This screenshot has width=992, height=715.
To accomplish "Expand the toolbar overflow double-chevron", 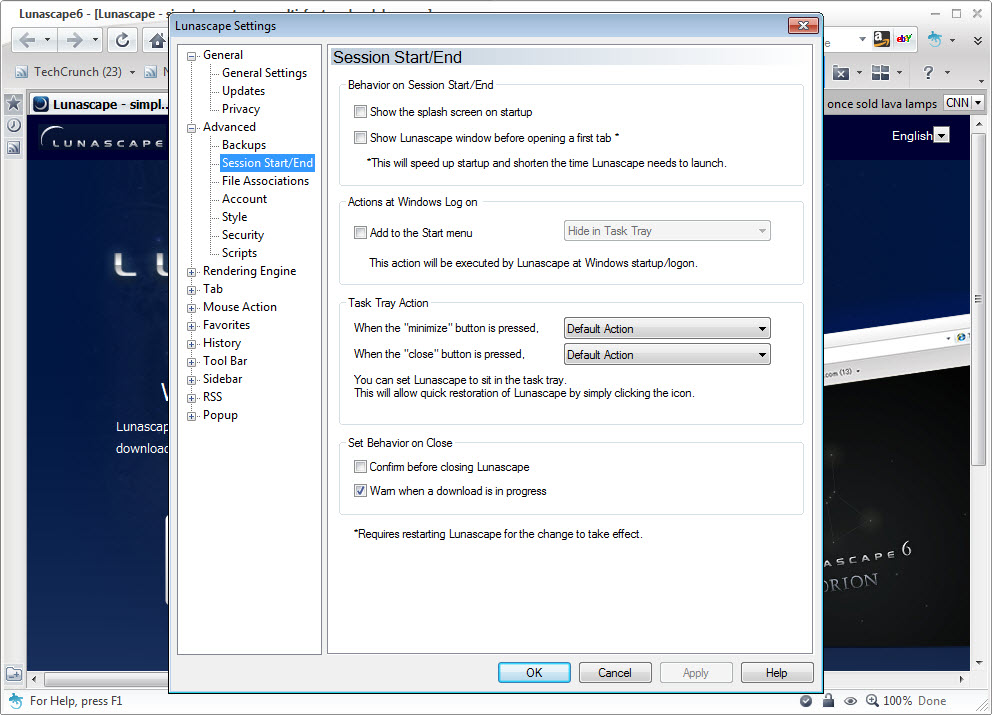I will (977, 40).
